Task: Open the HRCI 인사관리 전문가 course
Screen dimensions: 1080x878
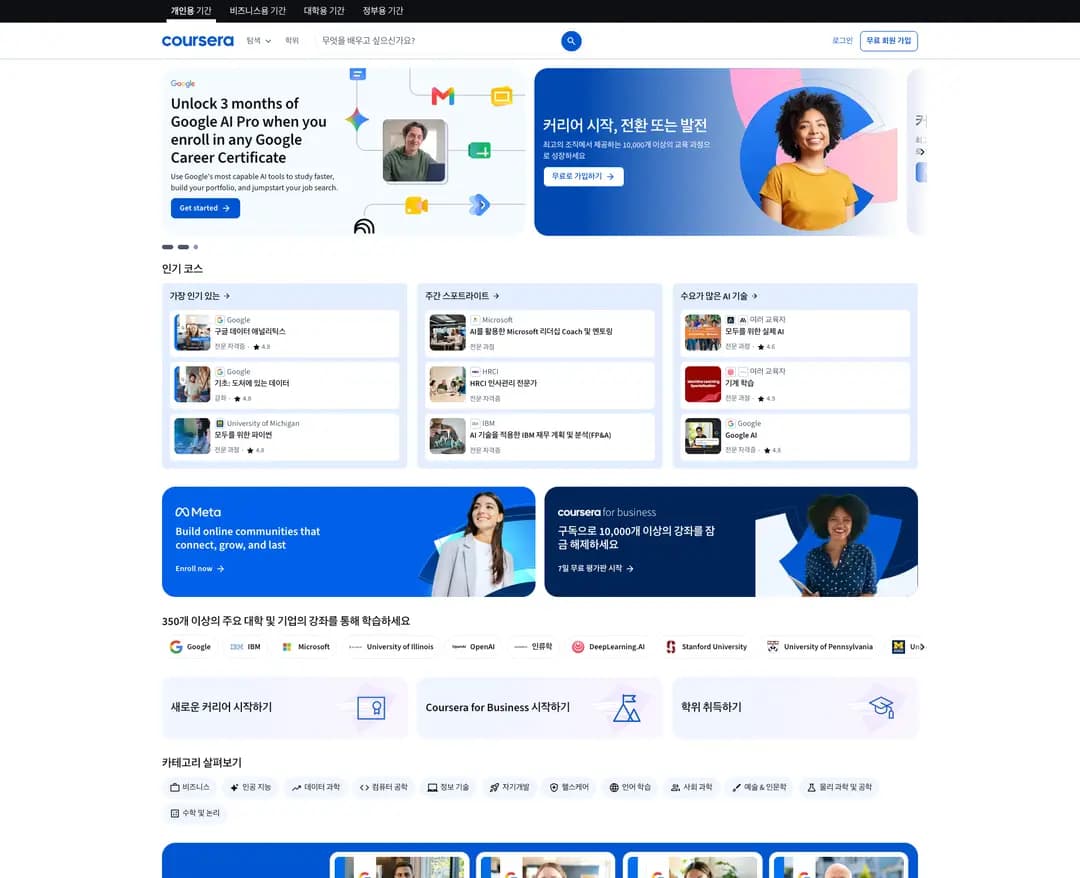Action: click(539, 384)
